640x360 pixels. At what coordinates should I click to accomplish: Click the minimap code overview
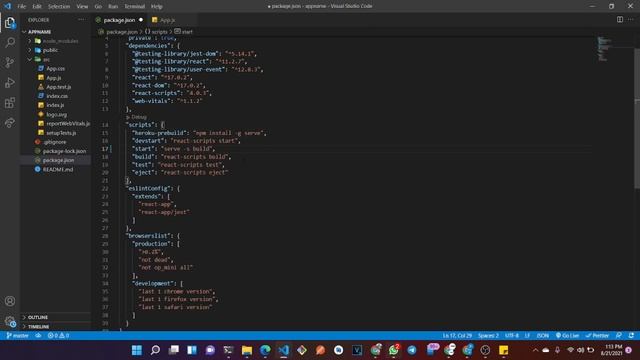pyautogui.click(x=604, y=49)
